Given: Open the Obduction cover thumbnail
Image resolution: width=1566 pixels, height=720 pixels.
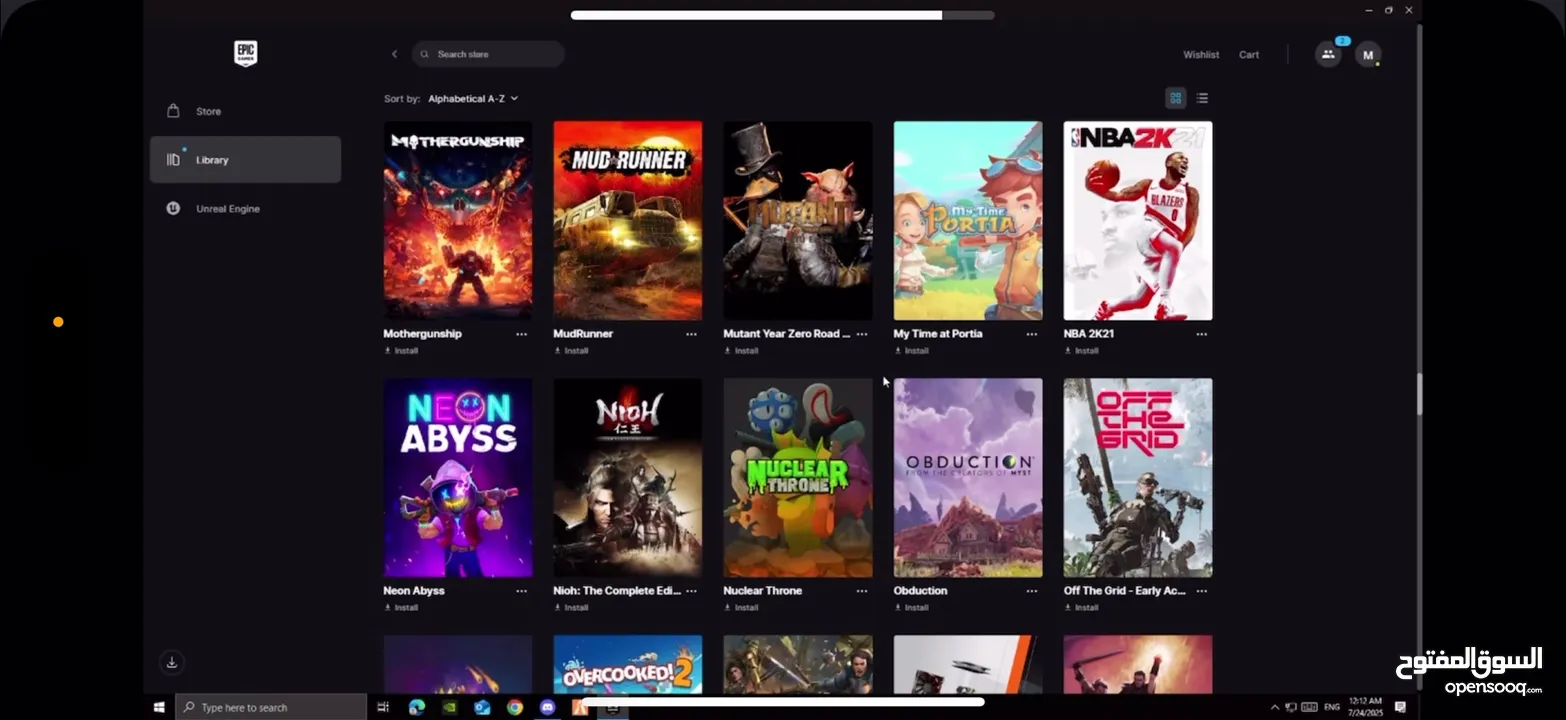Looking at the screenshot, I should (968, 478).
